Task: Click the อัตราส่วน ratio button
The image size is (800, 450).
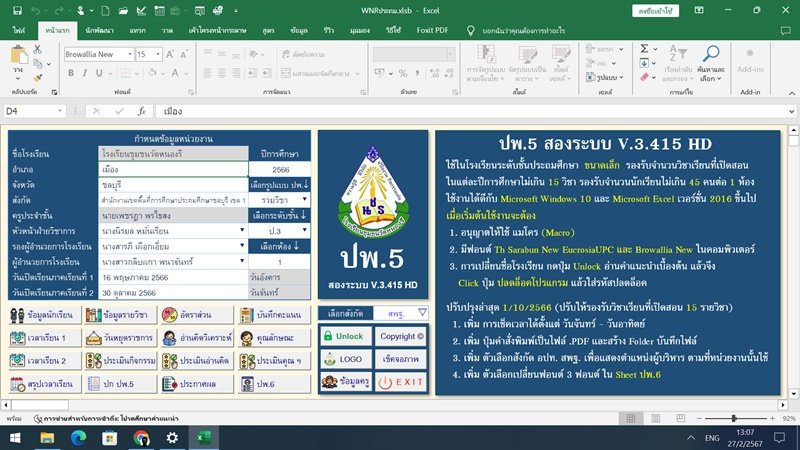Action: click(192, 315)
